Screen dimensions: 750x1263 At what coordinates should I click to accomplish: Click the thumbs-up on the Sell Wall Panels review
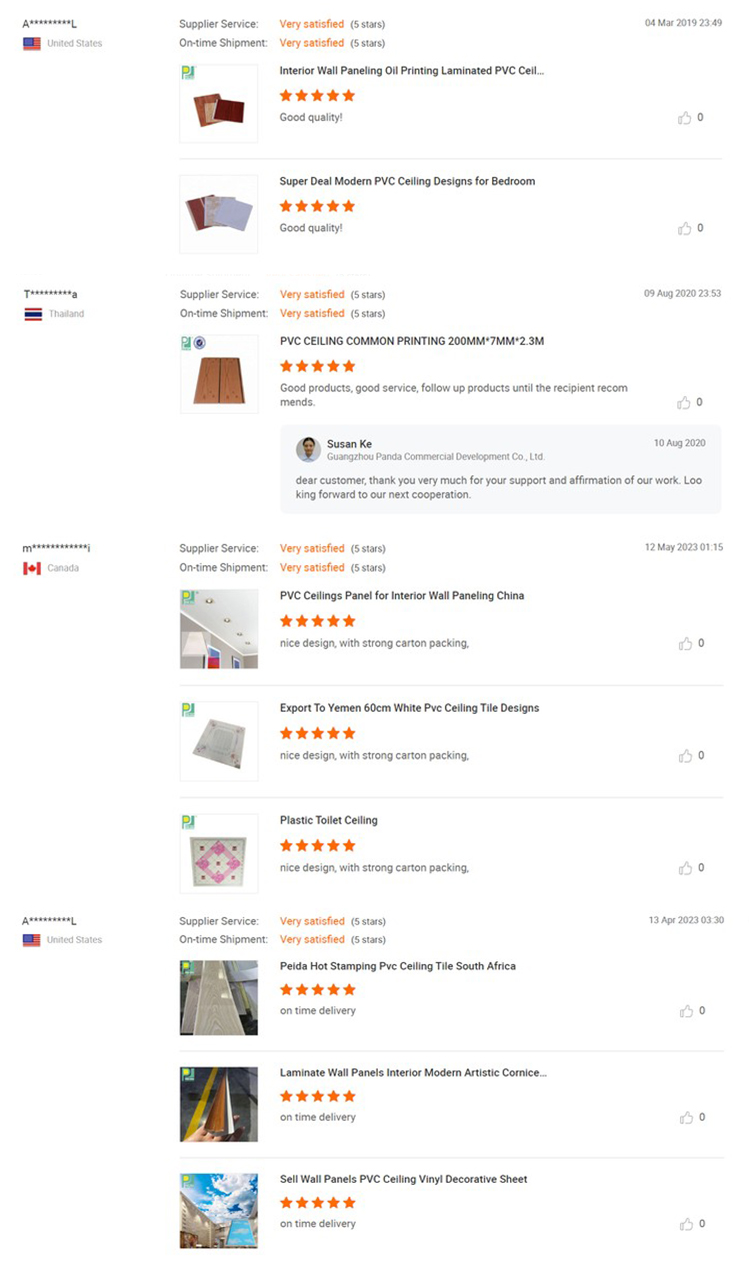pyautogui.click(x=688, y=1223)
